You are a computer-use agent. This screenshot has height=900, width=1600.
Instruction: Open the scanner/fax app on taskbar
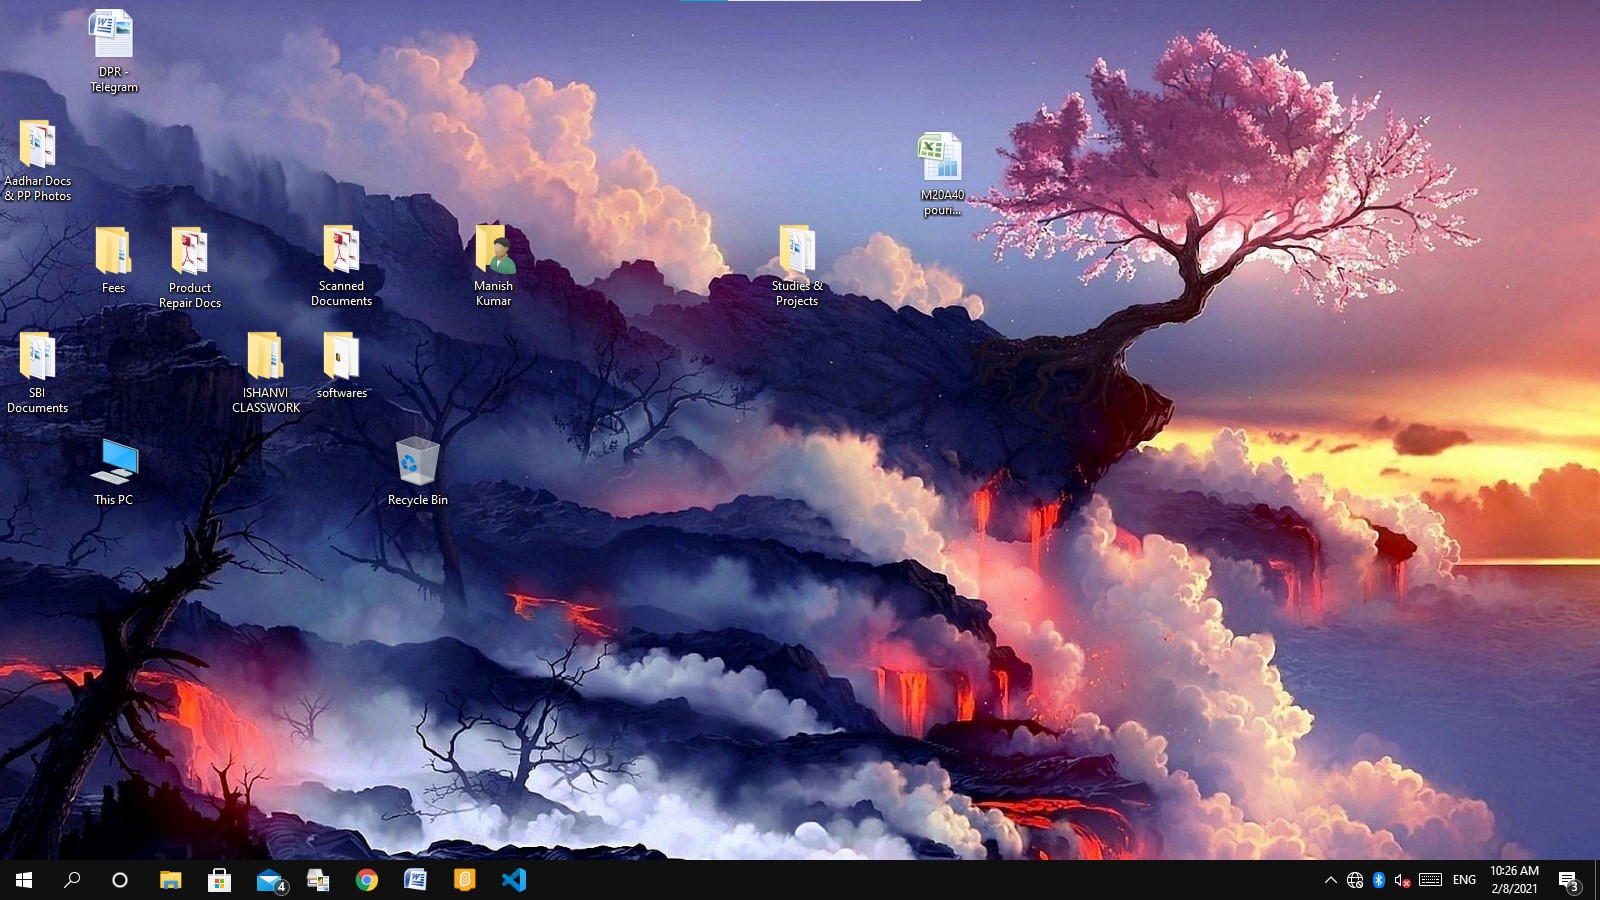tap(318, 880)
